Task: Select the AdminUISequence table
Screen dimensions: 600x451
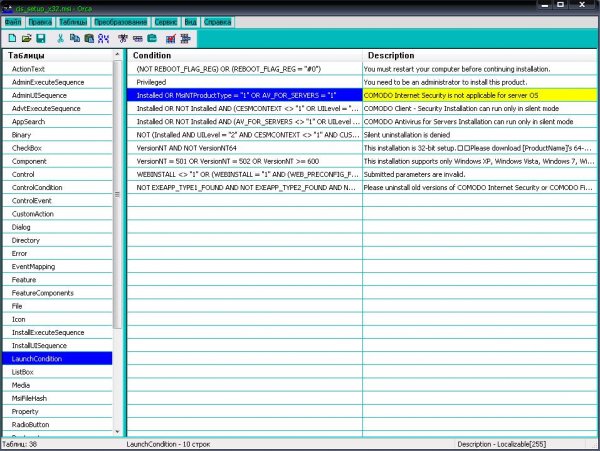Action: tap(57, 95)
